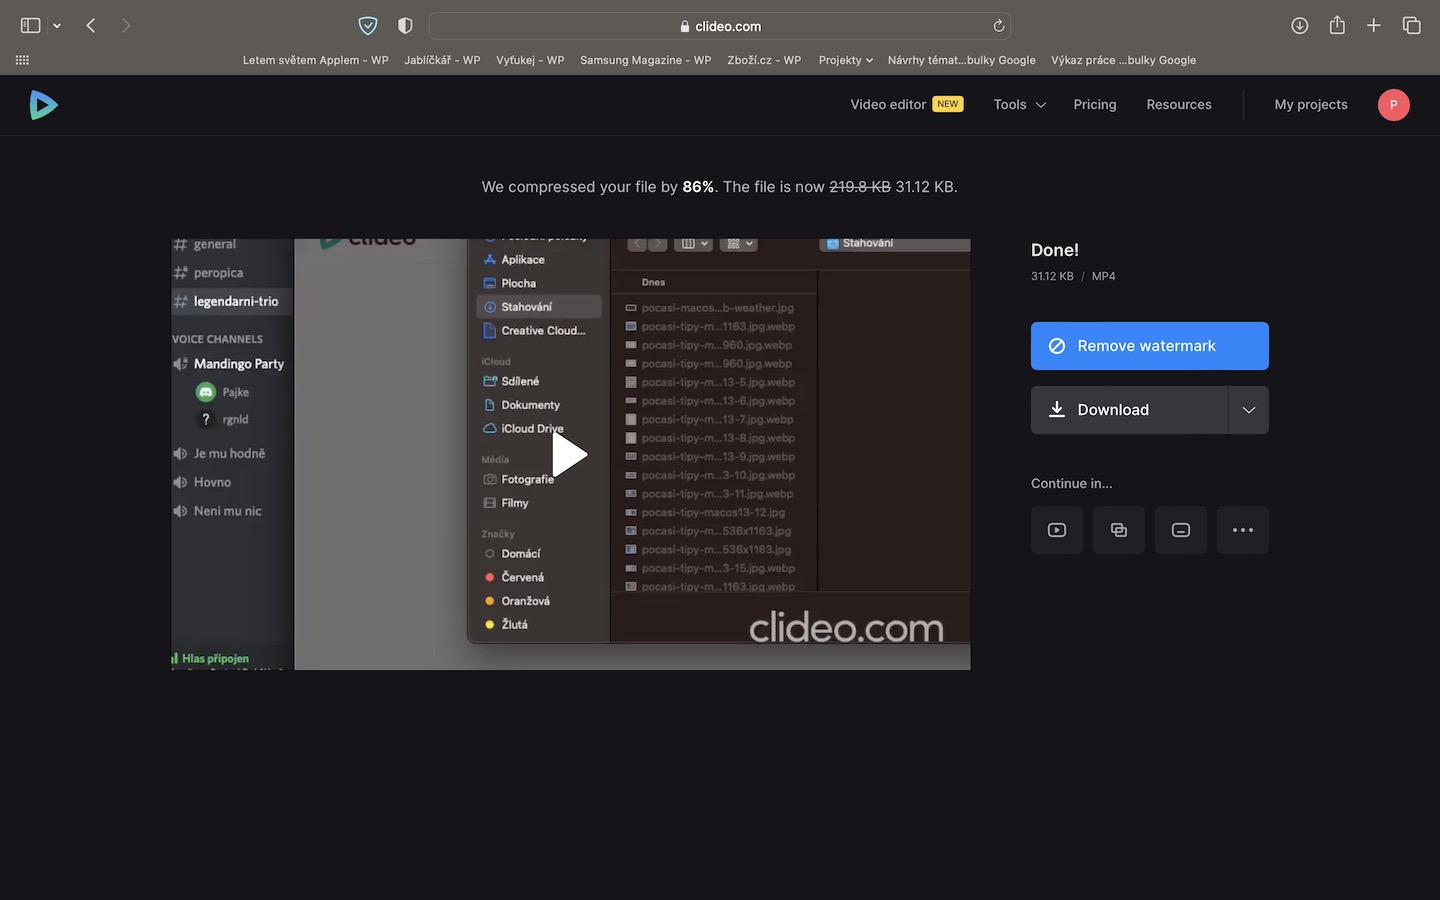Click the Clideo logo icon
The width and height of the screenshot is (1440, 900).
coord(43,105)
